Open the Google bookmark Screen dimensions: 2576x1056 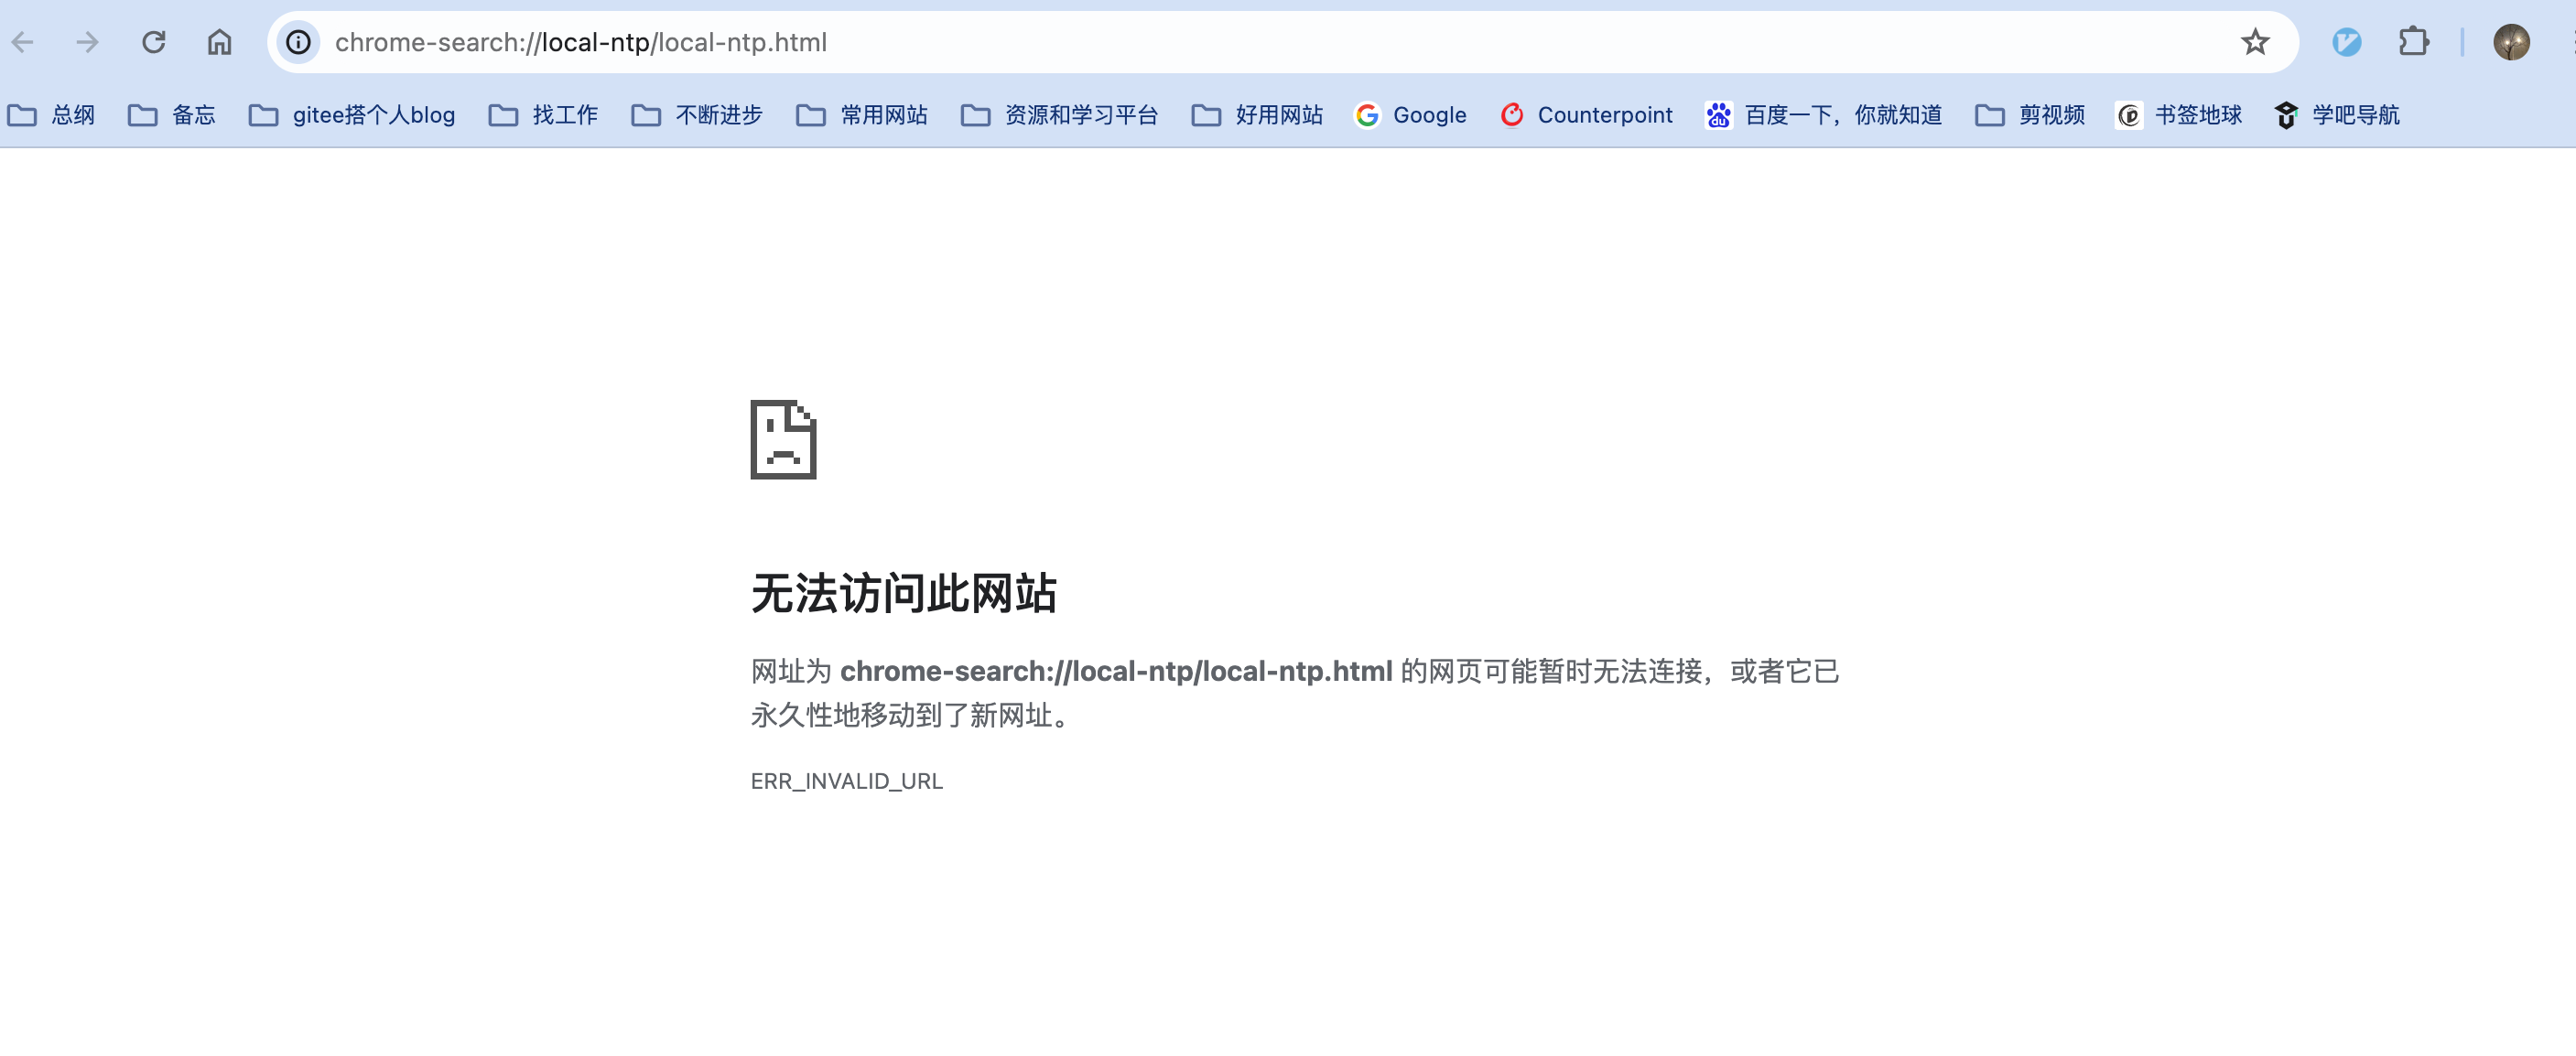click(1410, 115)
